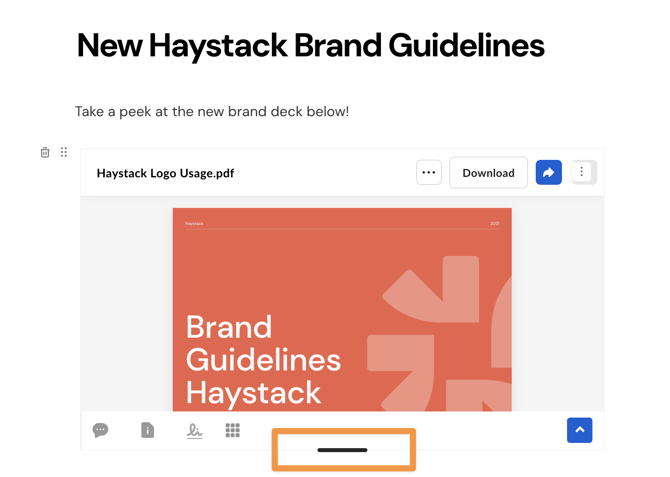Viewport: 670px width, 477px height.
Task: Click the Haystack Logo Usage.pdf file name
Action: pos(165,173)
